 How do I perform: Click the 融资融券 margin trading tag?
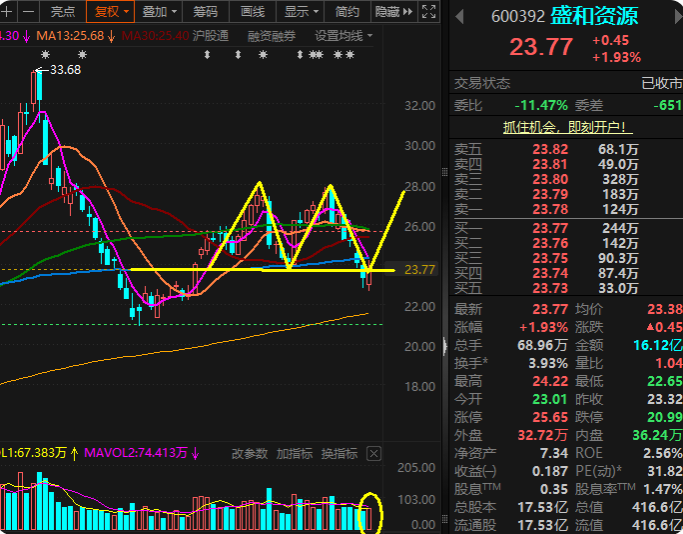pos(271,36)
